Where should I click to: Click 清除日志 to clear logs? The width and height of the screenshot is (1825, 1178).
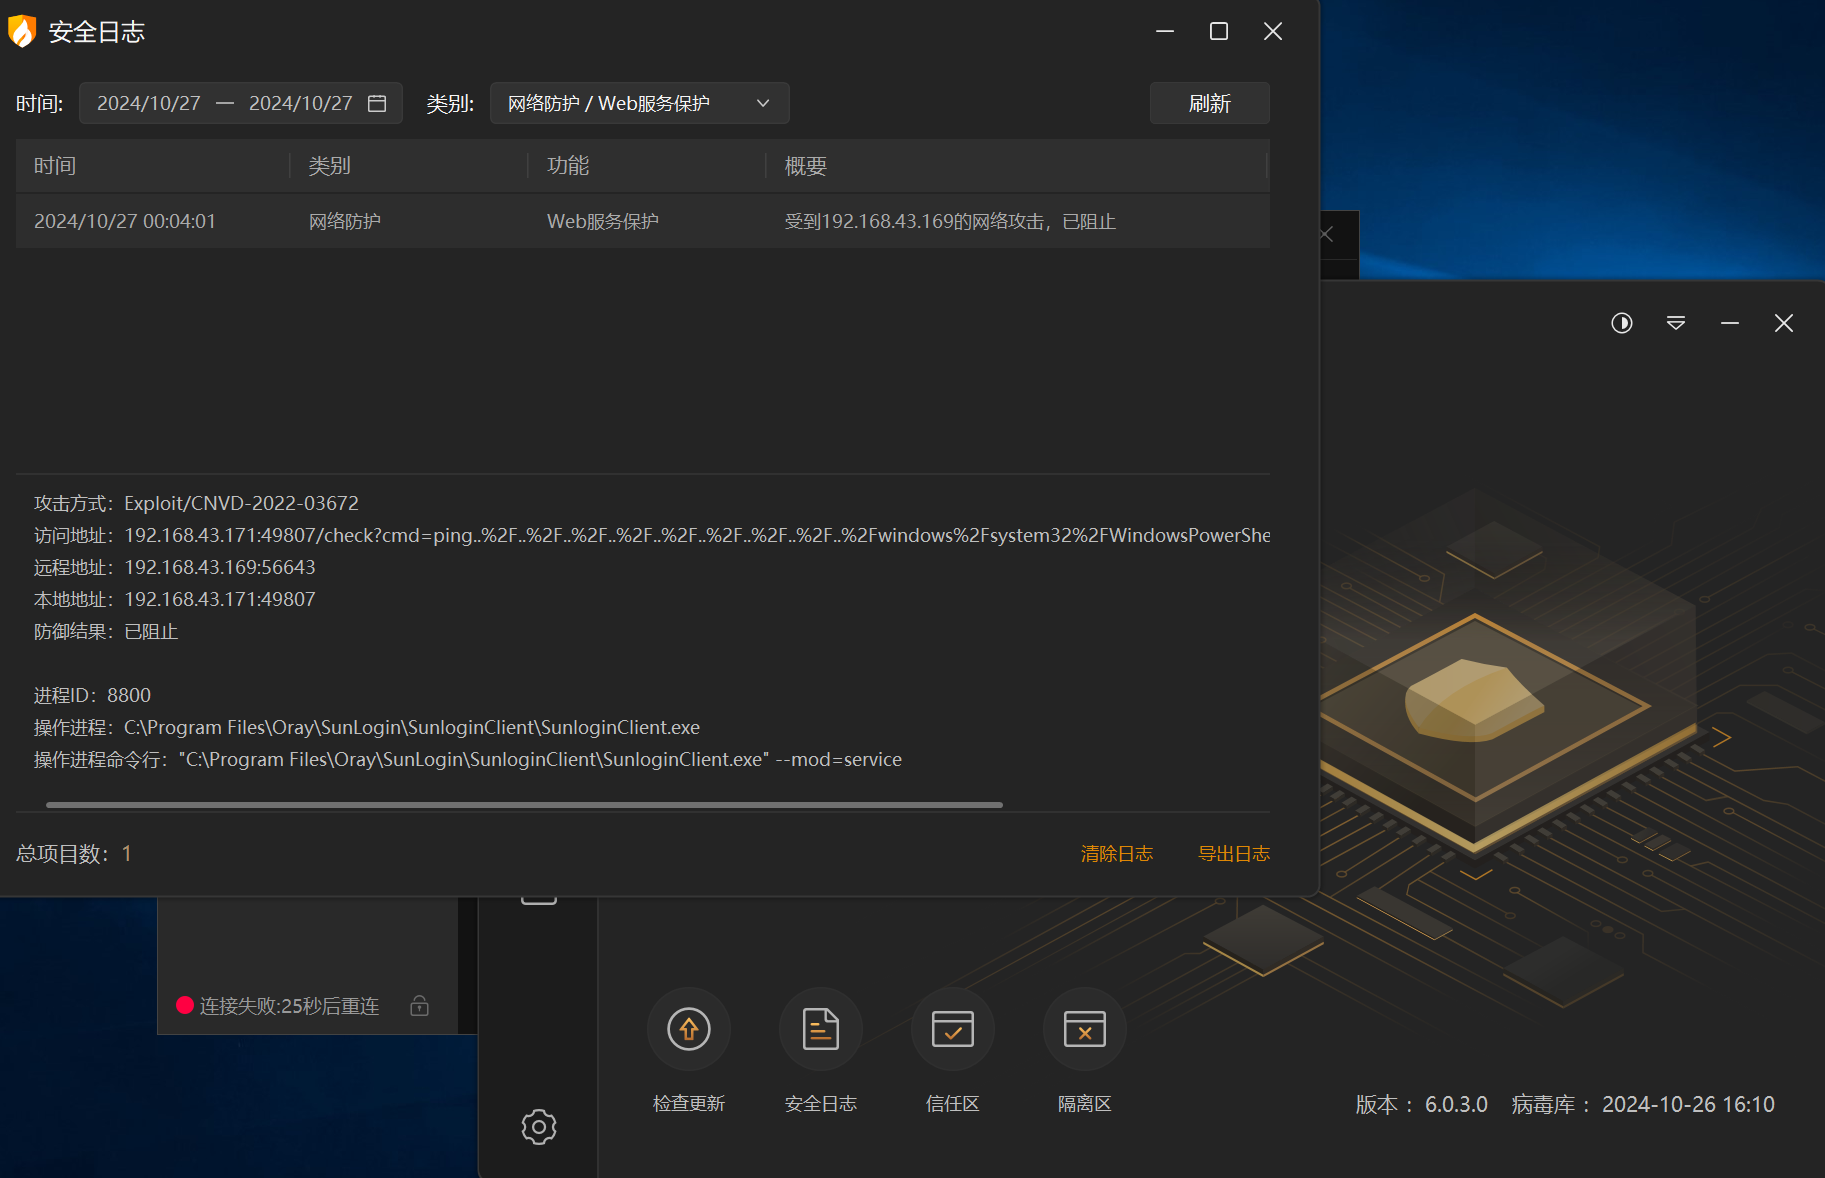coord(1116,853)
